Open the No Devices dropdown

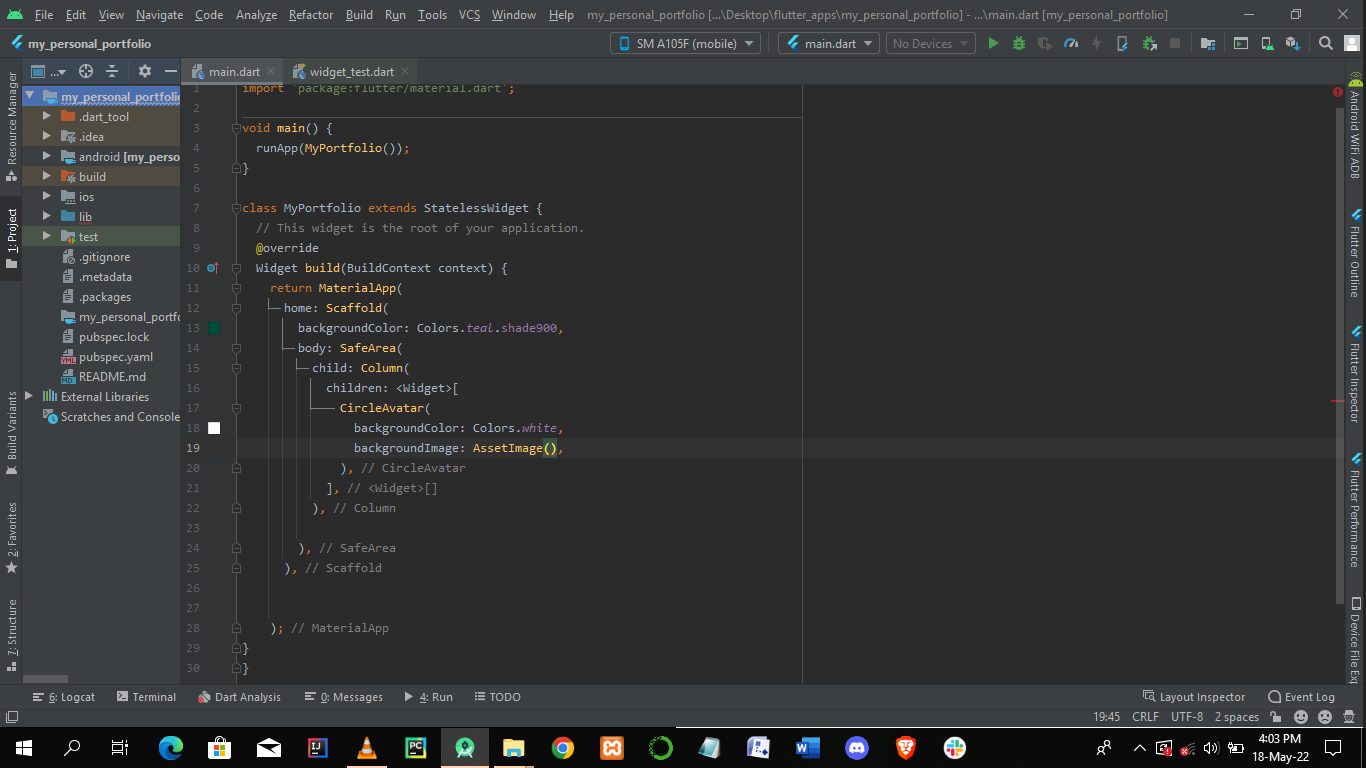(x=930, y=43)
